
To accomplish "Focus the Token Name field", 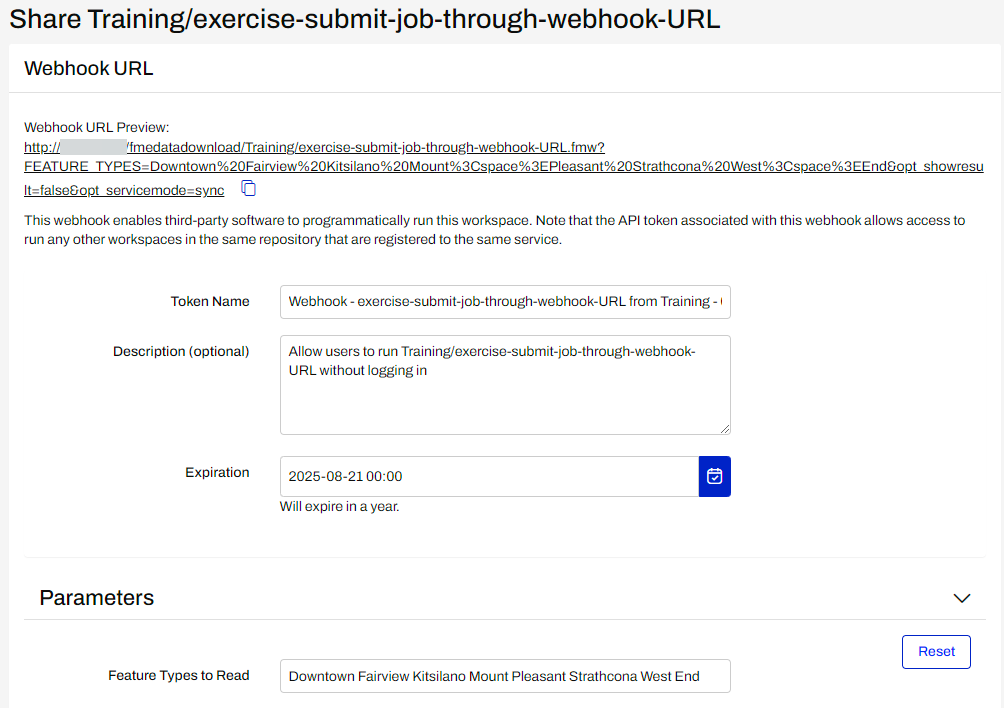I will click(505, 301).
